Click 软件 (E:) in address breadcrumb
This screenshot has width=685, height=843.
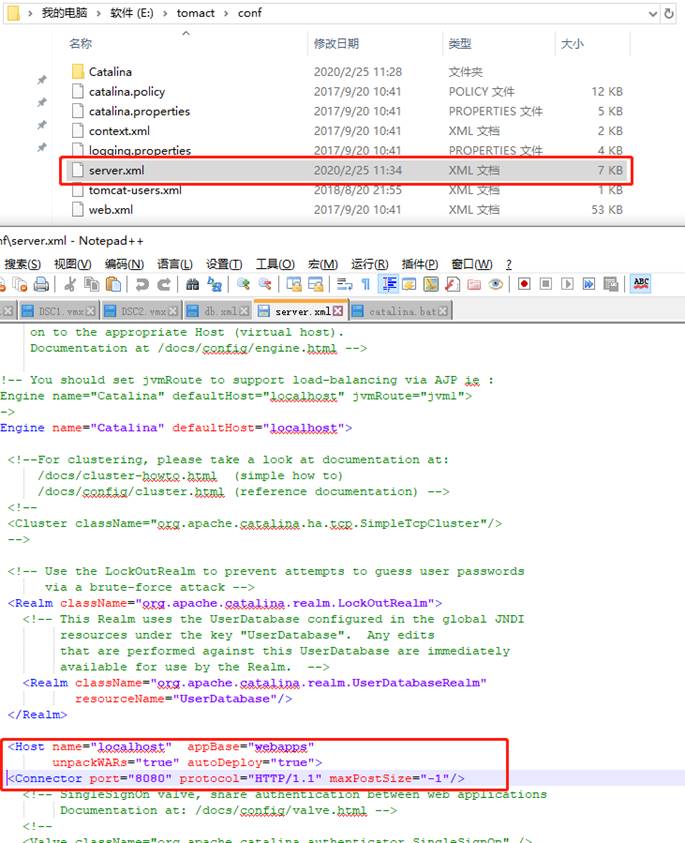click(132, 13)
